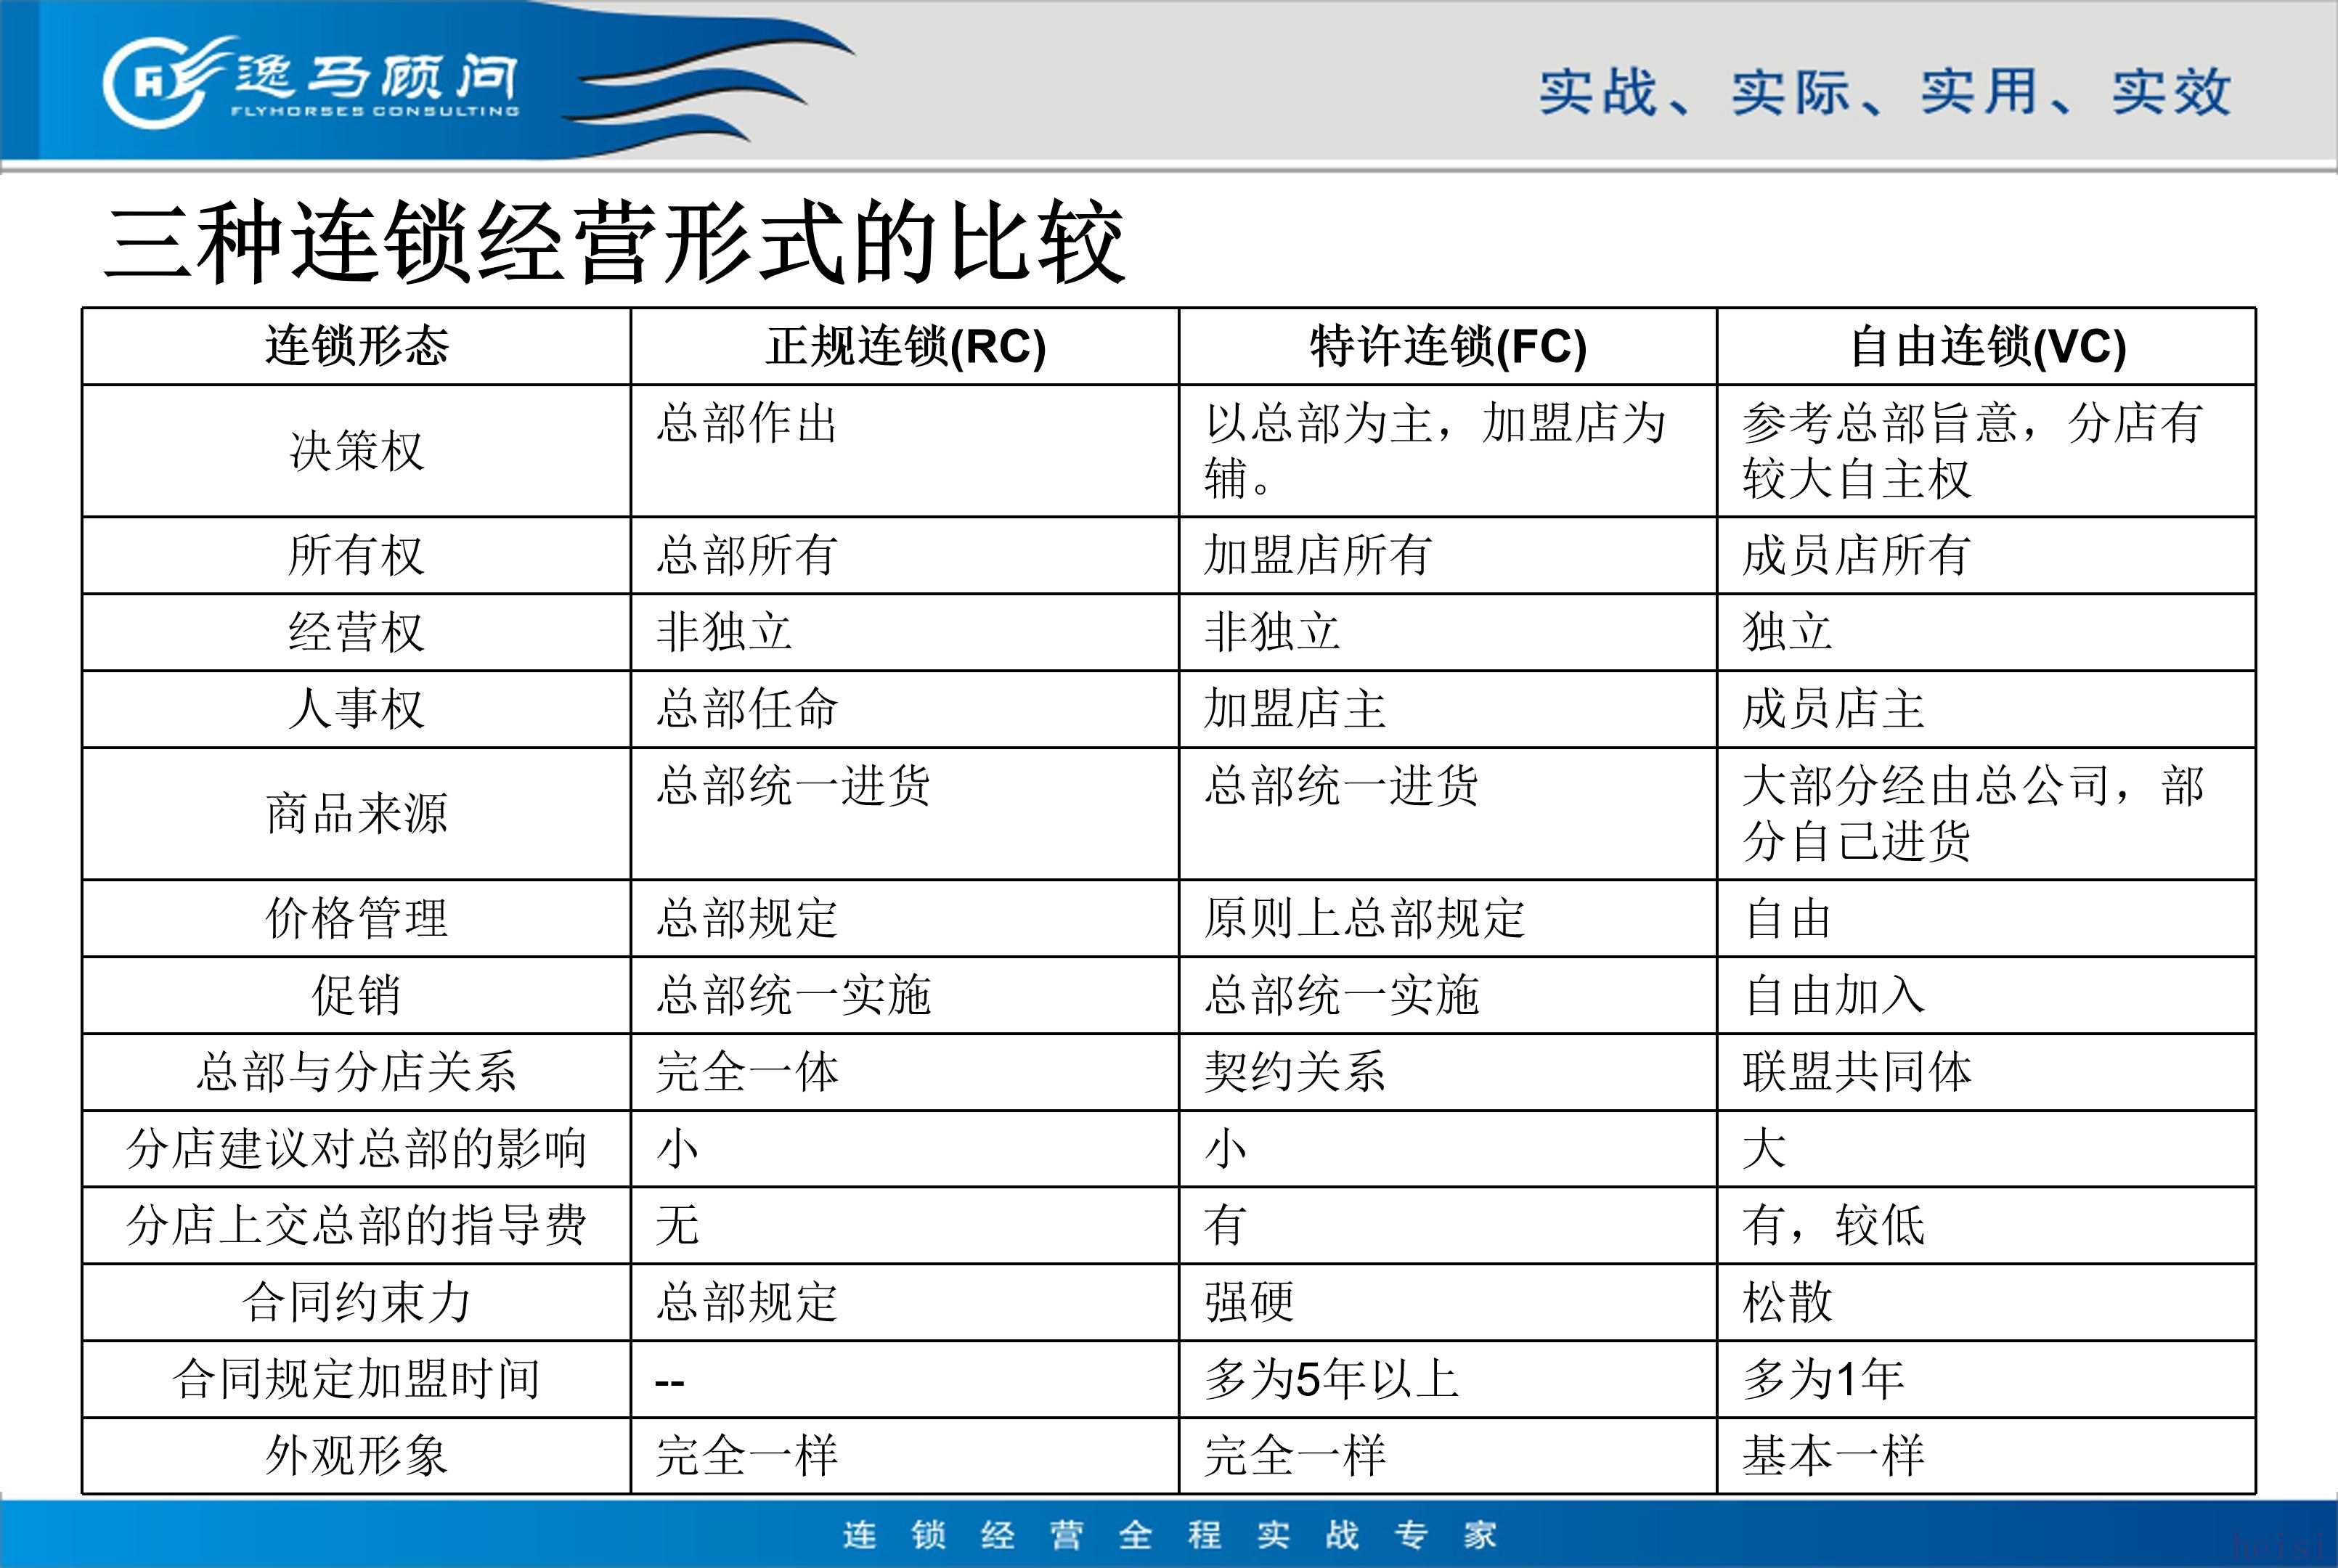
Task: Click the 所有权 row label
Action: click(356, 555)
